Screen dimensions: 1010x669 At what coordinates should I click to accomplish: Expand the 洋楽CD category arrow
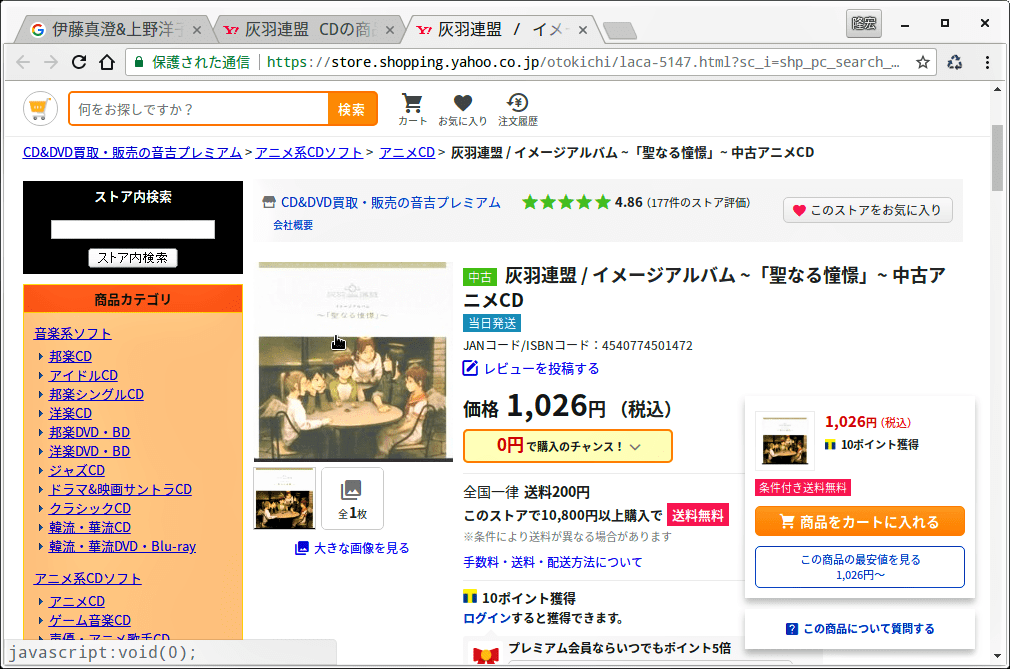41,413
